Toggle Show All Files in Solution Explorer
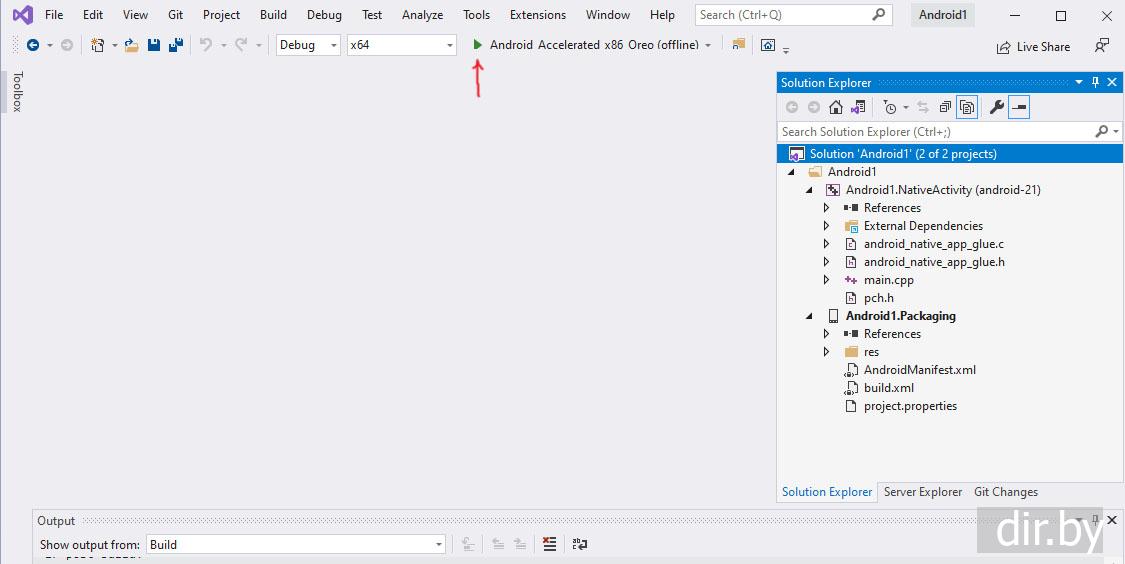 tap(967, 108)
